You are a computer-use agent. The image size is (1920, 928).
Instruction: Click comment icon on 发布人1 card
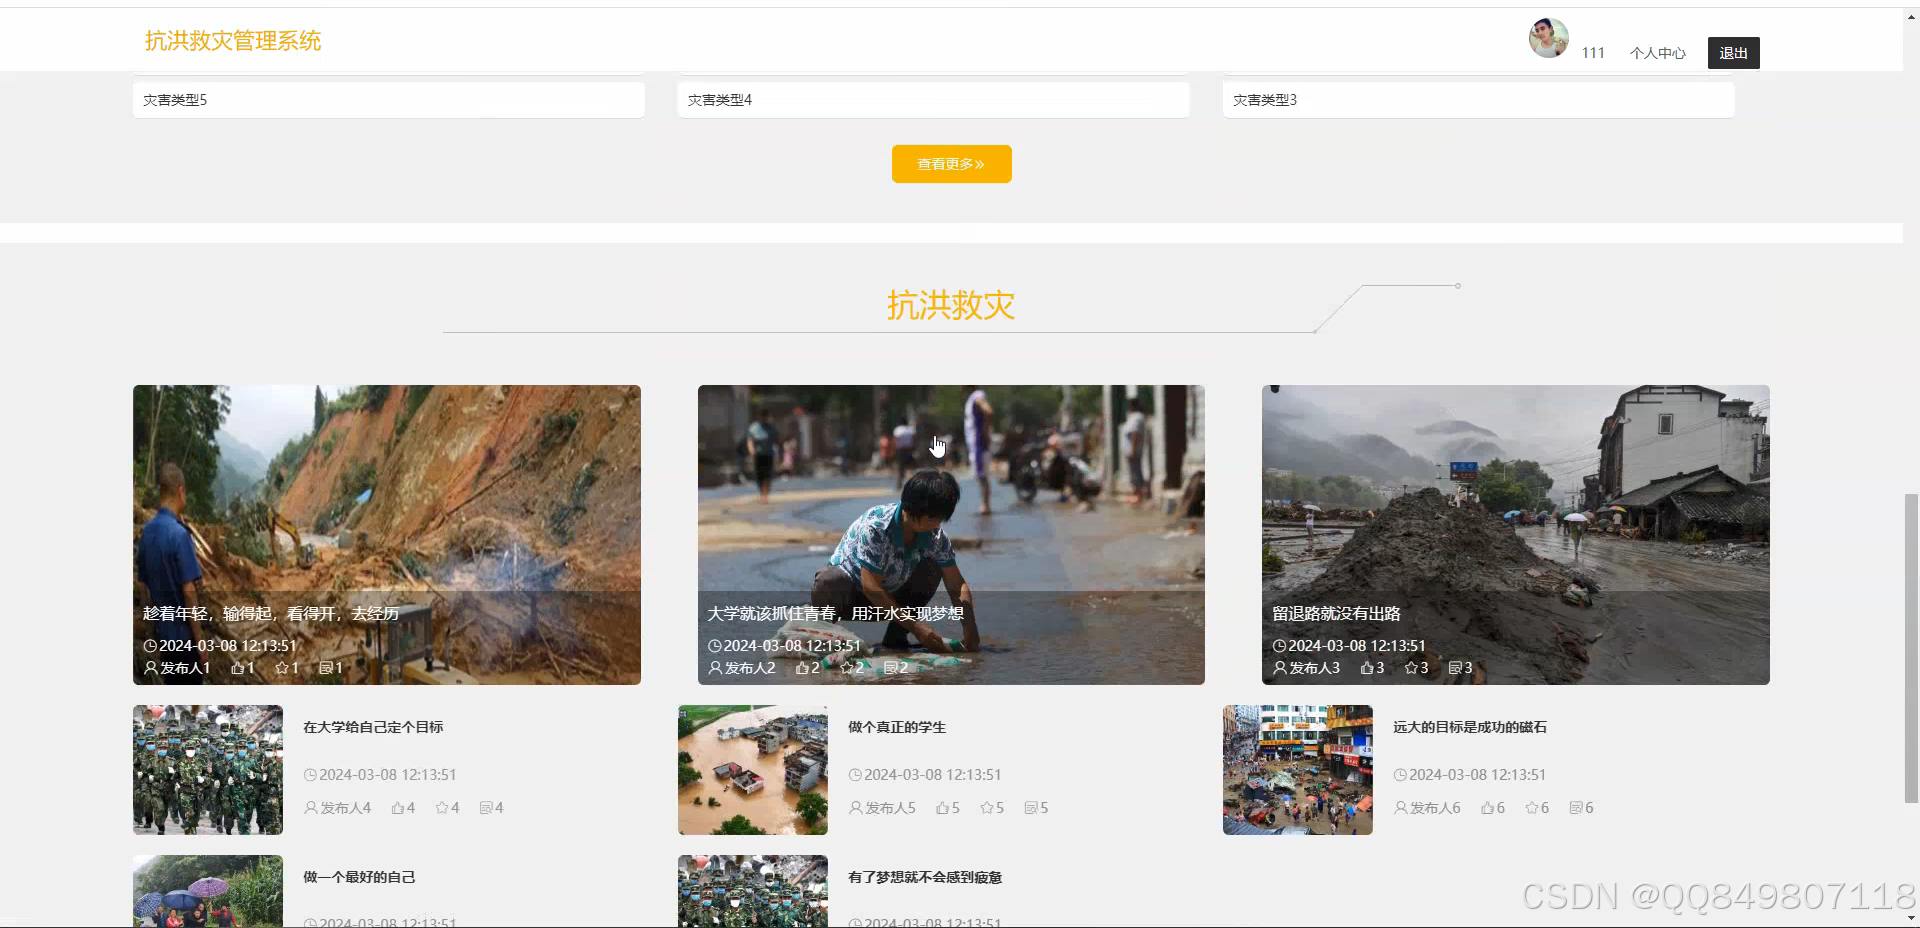click(326, 668)
